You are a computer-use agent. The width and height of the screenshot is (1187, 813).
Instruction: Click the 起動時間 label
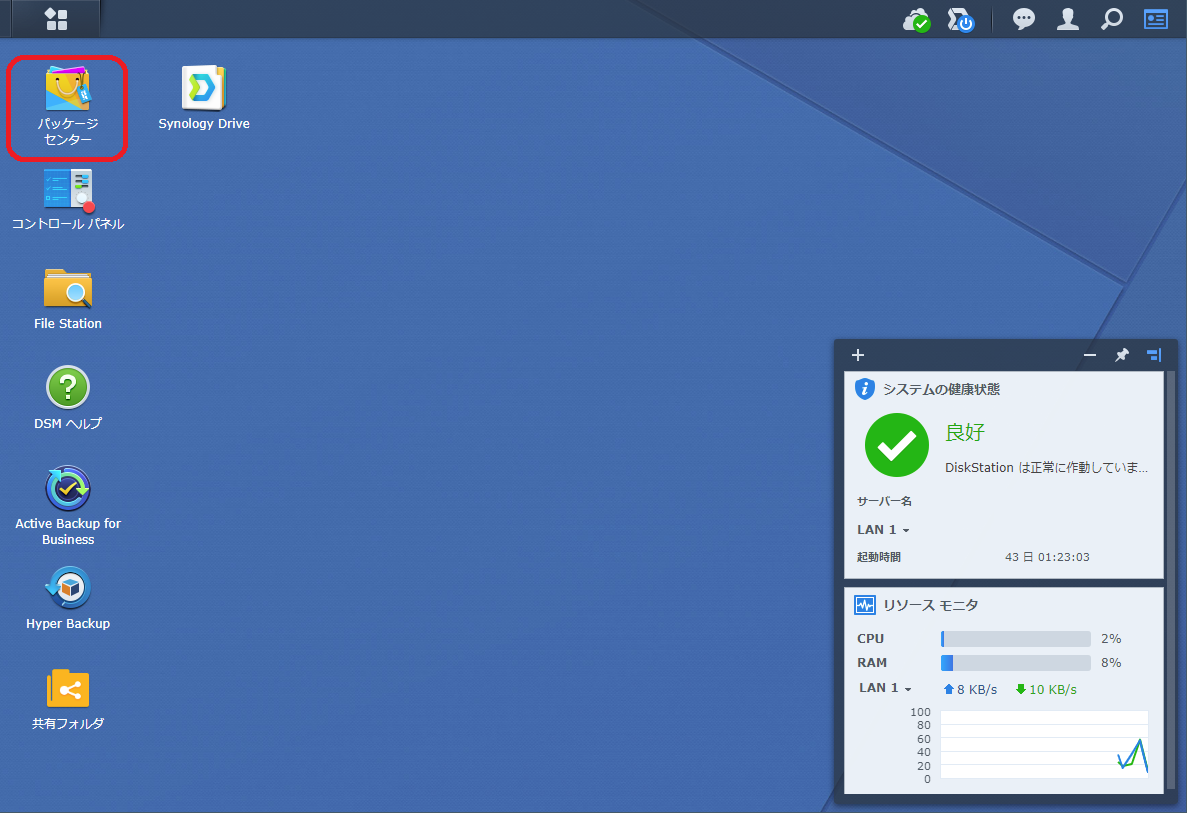(879, 557)
